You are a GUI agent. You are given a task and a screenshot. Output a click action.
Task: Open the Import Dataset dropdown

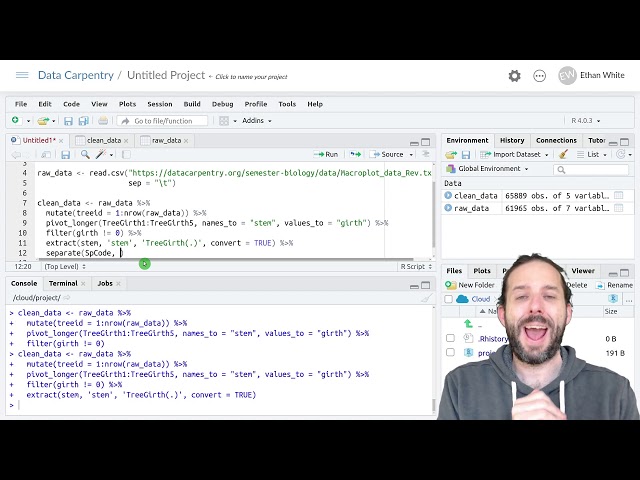[514, 155]
